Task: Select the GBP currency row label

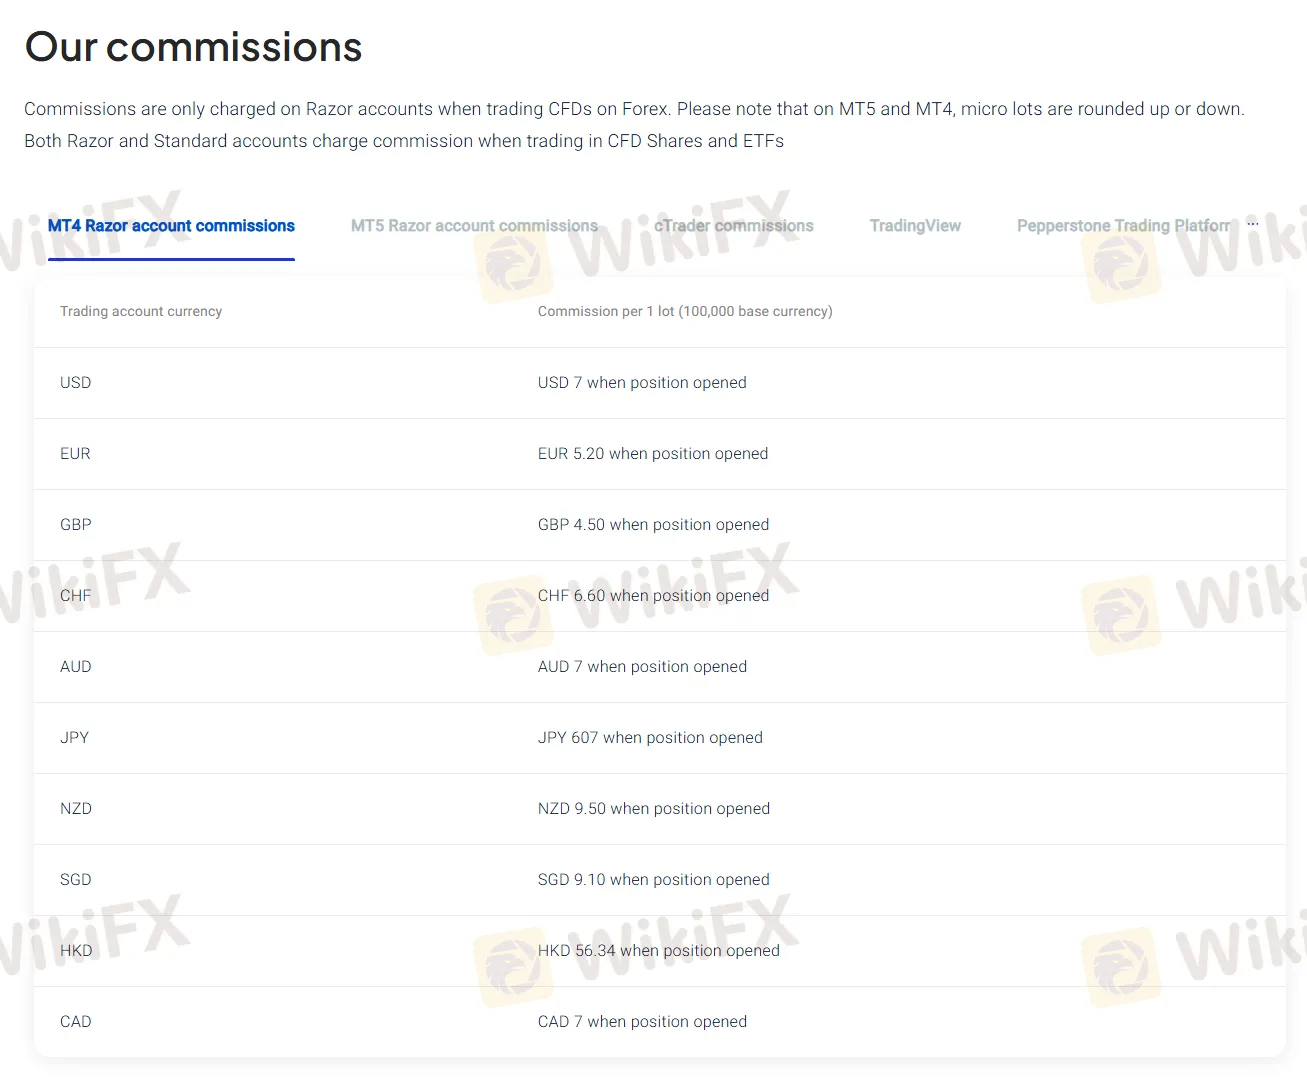Action: [76, 525]
